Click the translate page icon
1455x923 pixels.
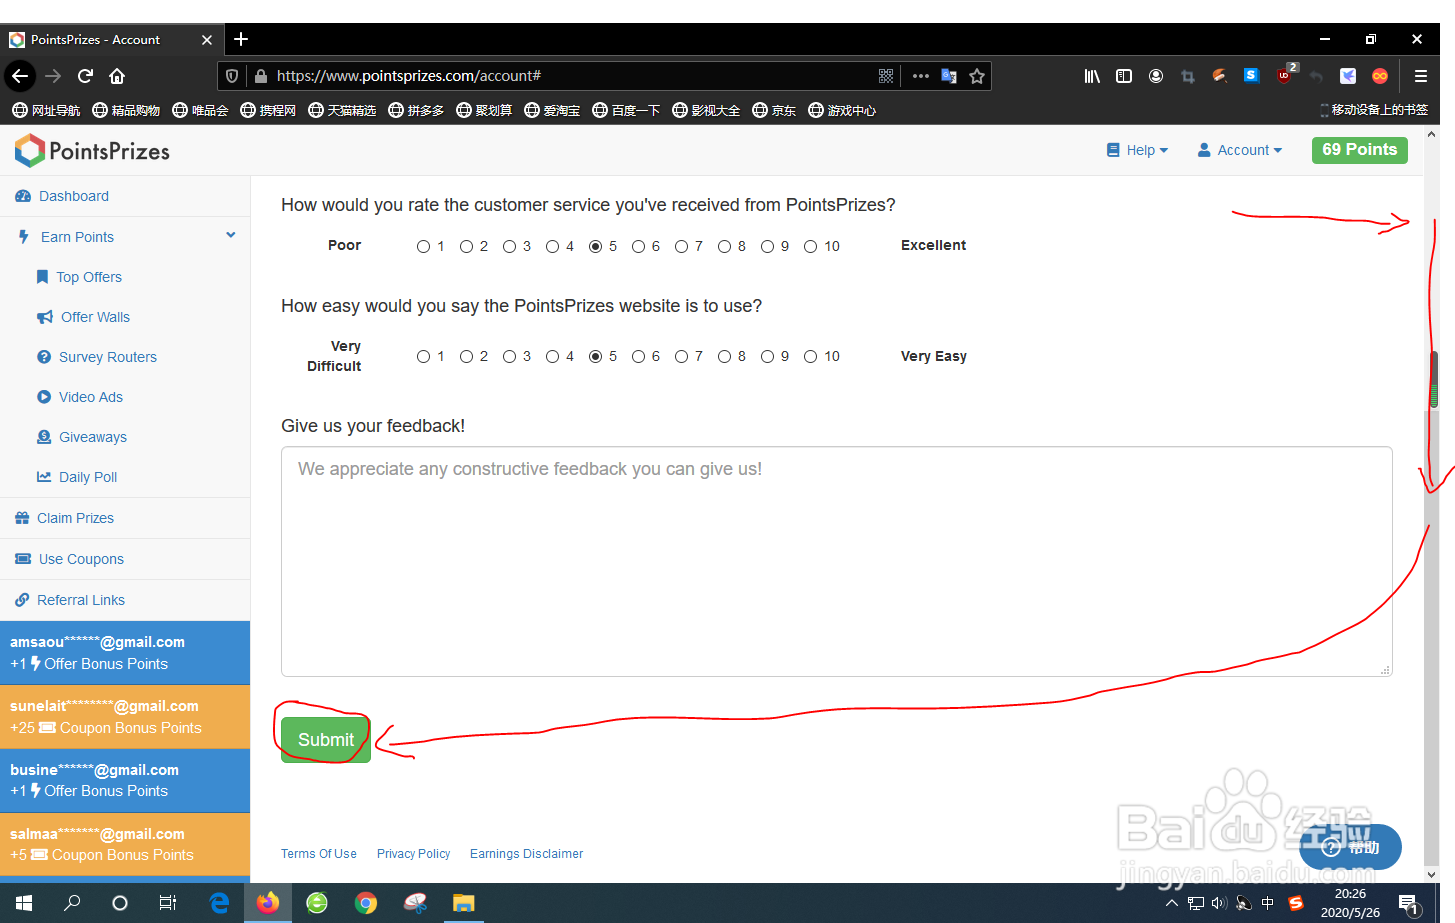point(949,76)
